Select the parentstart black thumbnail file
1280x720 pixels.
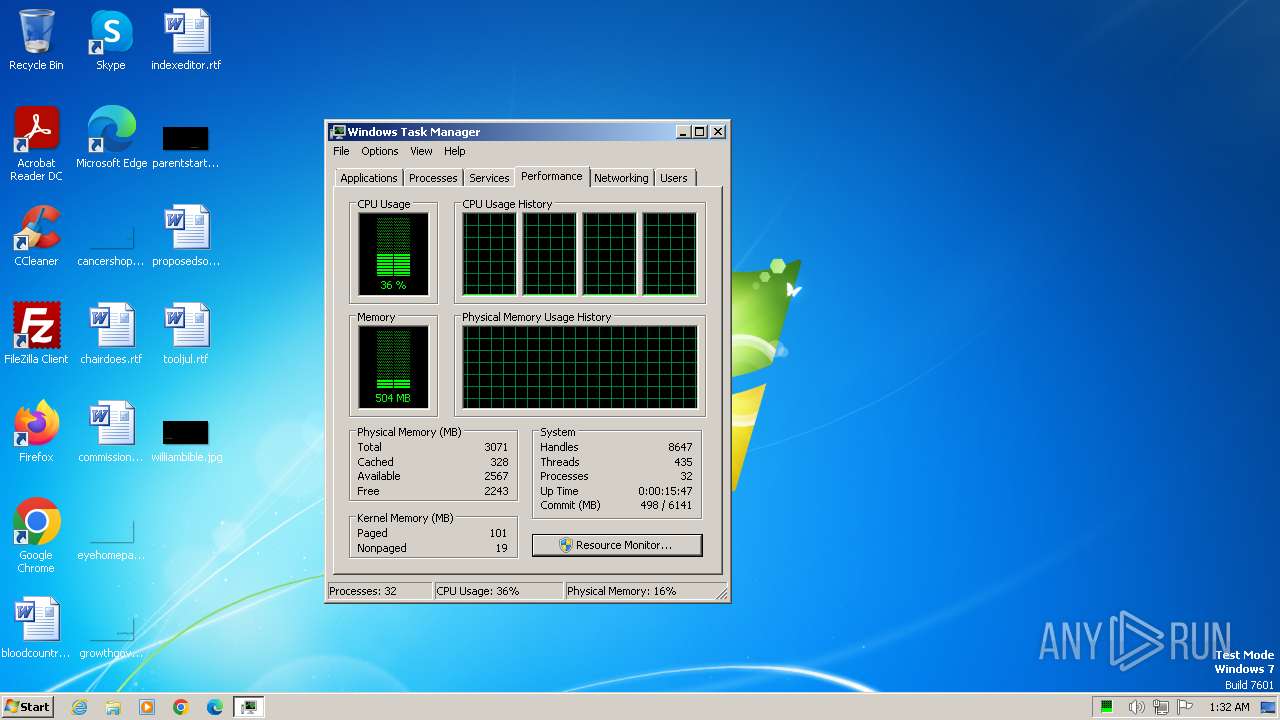click(x=186, y=146)
